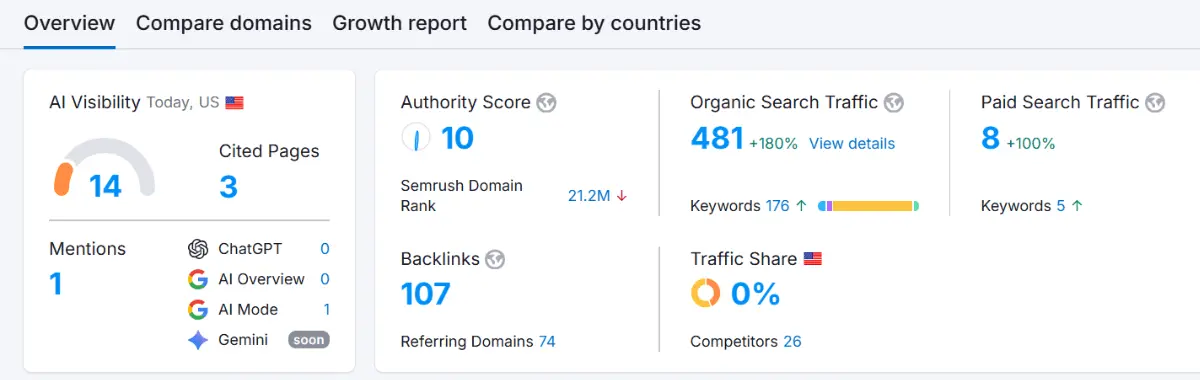
Task: Open the paid Keywords count 5
Action: pyautogui.click(x=1061, y=206)
